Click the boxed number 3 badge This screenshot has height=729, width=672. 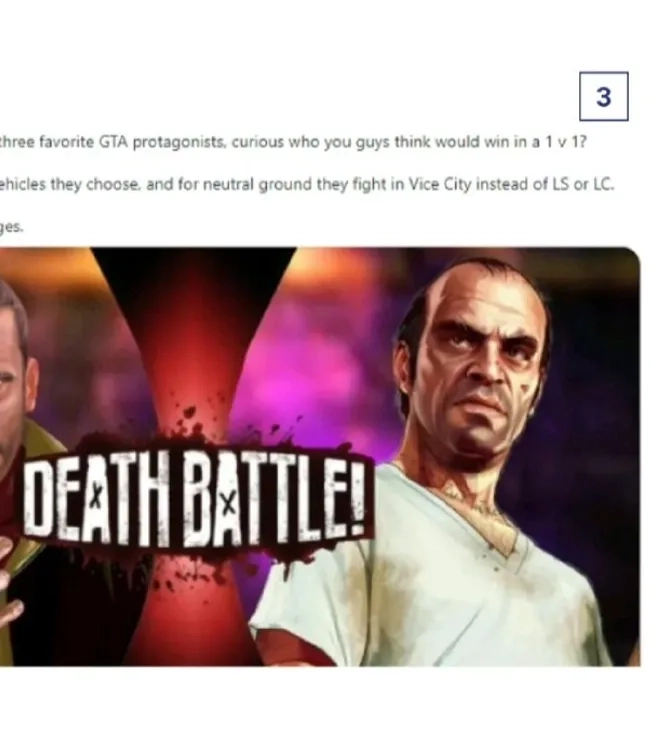coord(603,96)
